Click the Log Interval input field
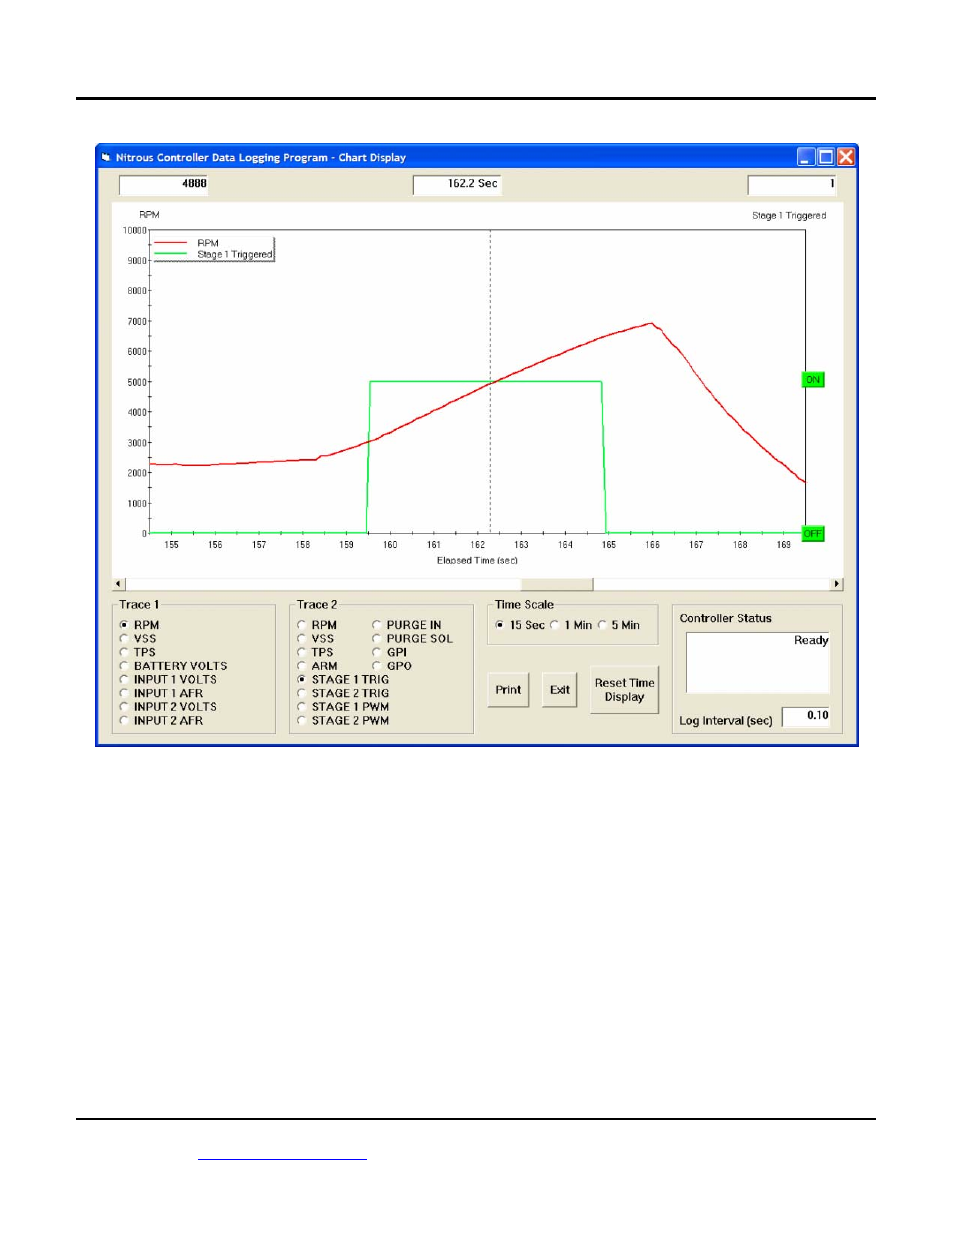The image size is (954, 1235). tap(806, 716)
